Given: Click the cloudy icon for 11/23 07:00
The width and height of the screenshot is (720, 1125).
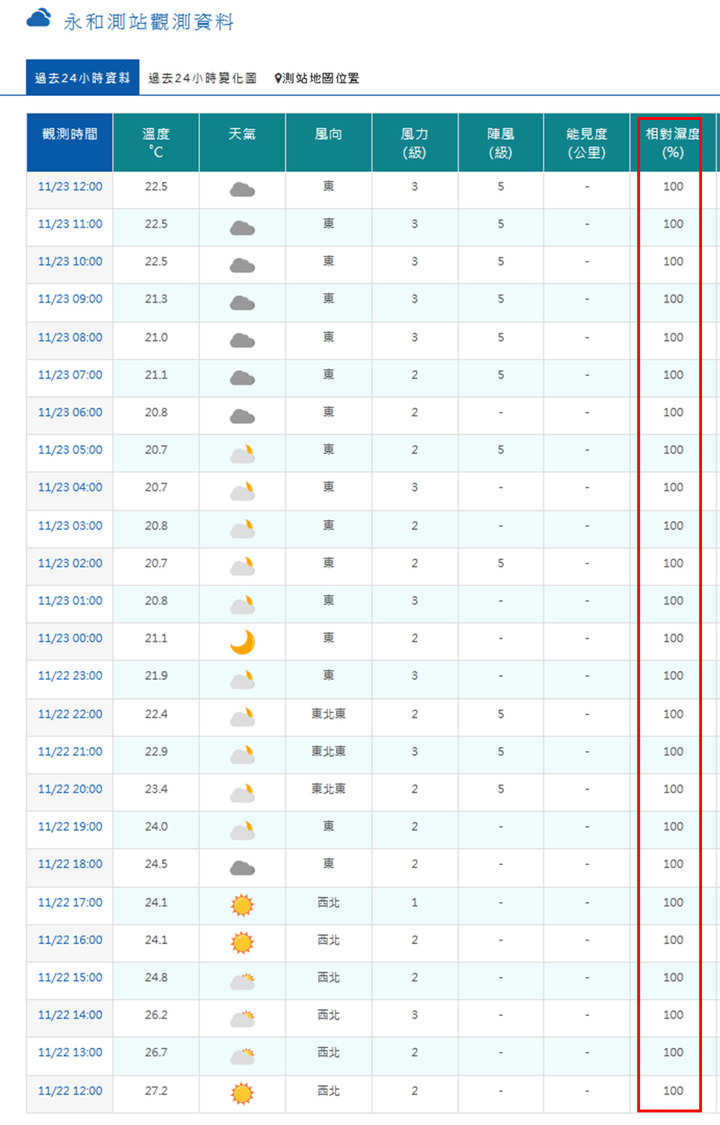Looking at the screenshot, I should click(x=242, y=378).
